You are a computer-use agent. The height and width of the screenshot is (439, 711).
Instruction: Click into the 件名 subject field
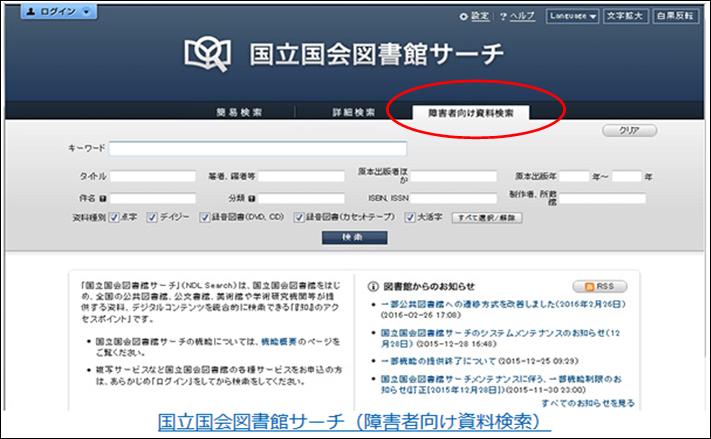pyautogui.click(x=153, y=199)
